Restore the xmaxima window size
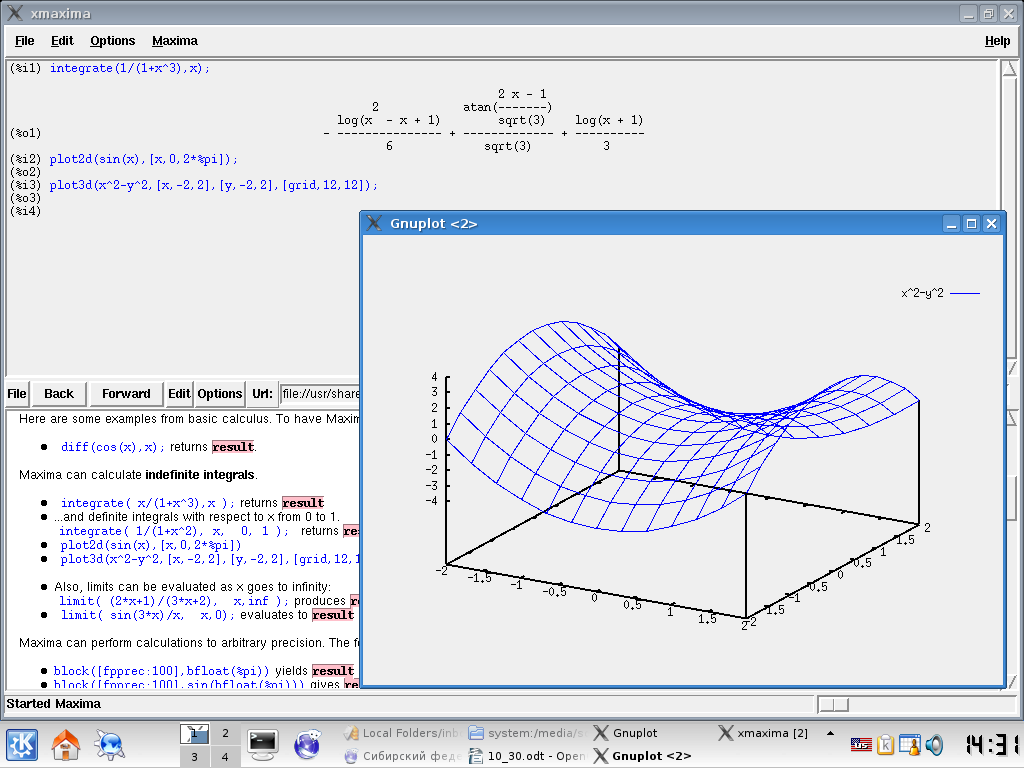 (x=989, y=14)
